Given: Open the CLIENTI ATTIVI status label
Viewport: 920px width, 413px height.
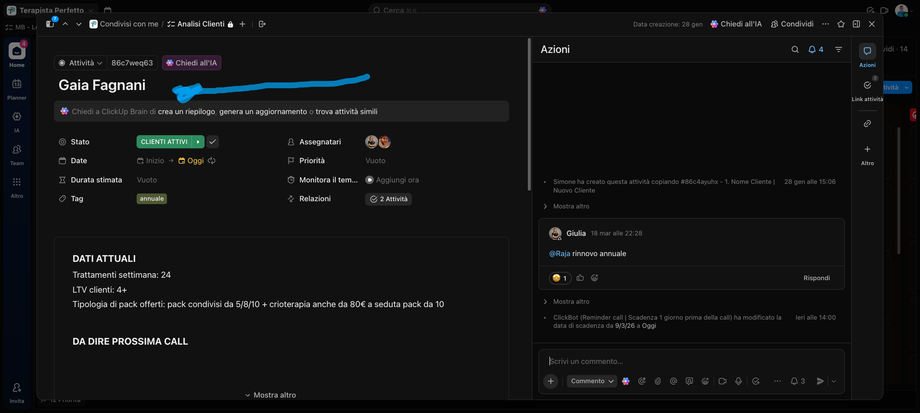Looking at the screenshot, I should 164,142.
